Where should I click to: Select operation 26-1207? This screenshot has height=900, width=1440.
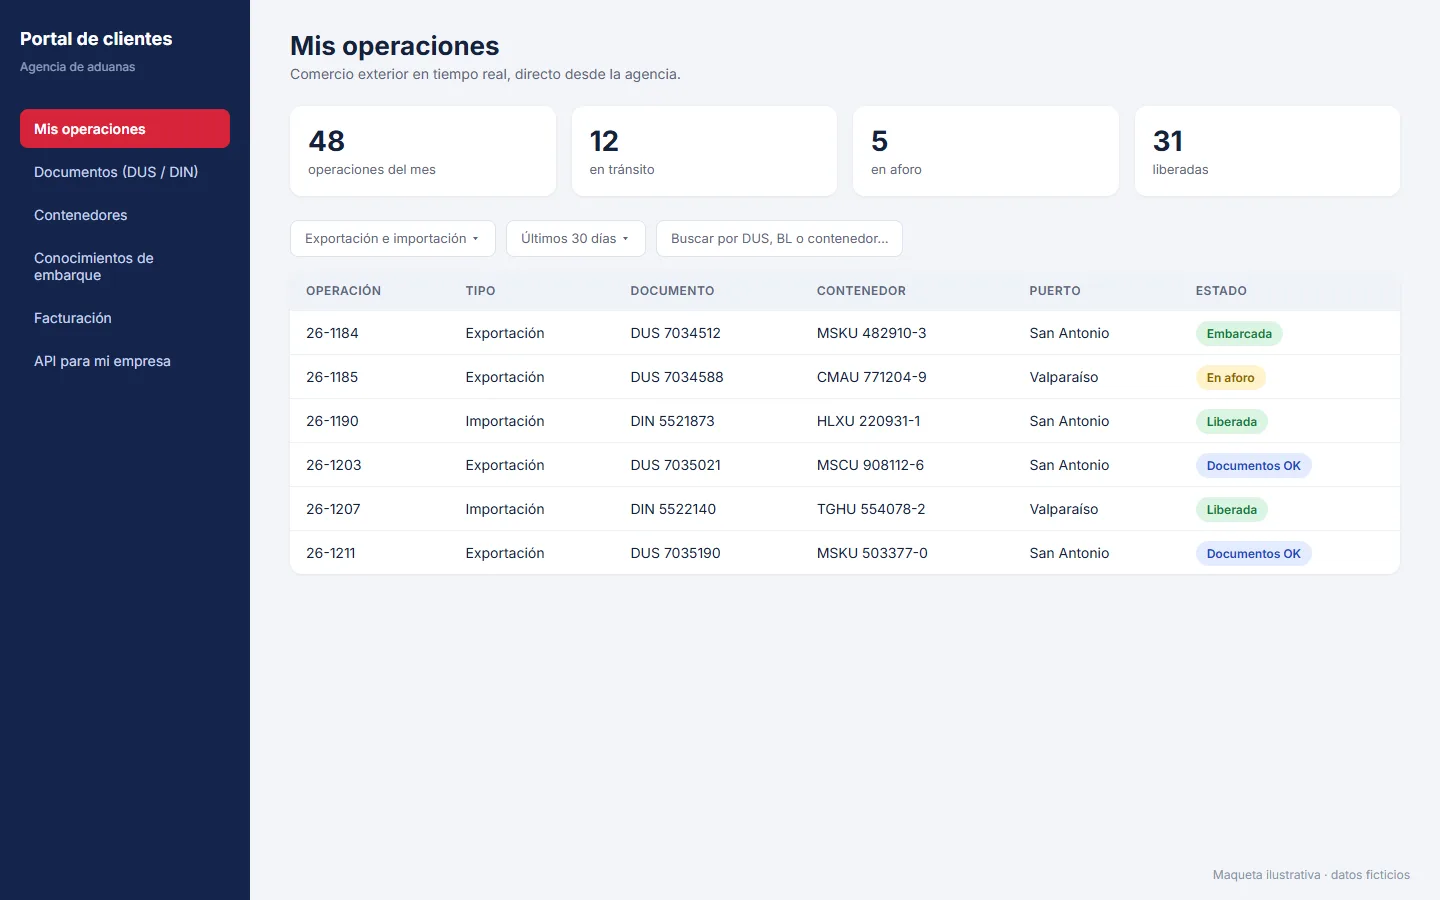333,509
